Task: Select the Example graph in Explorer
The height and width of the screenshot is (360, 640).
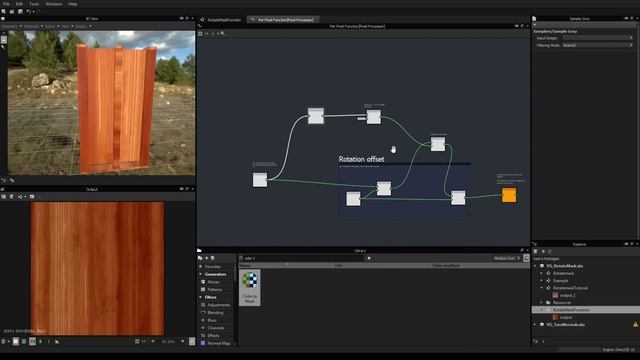Action: pyautogui.click(x=560, y=280)
